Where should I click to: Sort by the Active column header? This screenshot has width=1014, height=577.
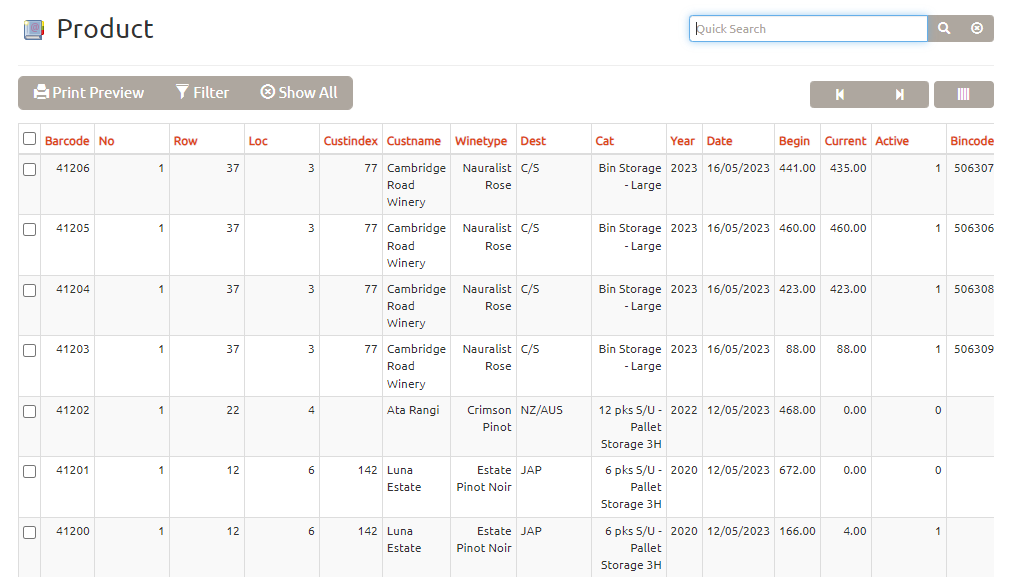click(892, 141)
